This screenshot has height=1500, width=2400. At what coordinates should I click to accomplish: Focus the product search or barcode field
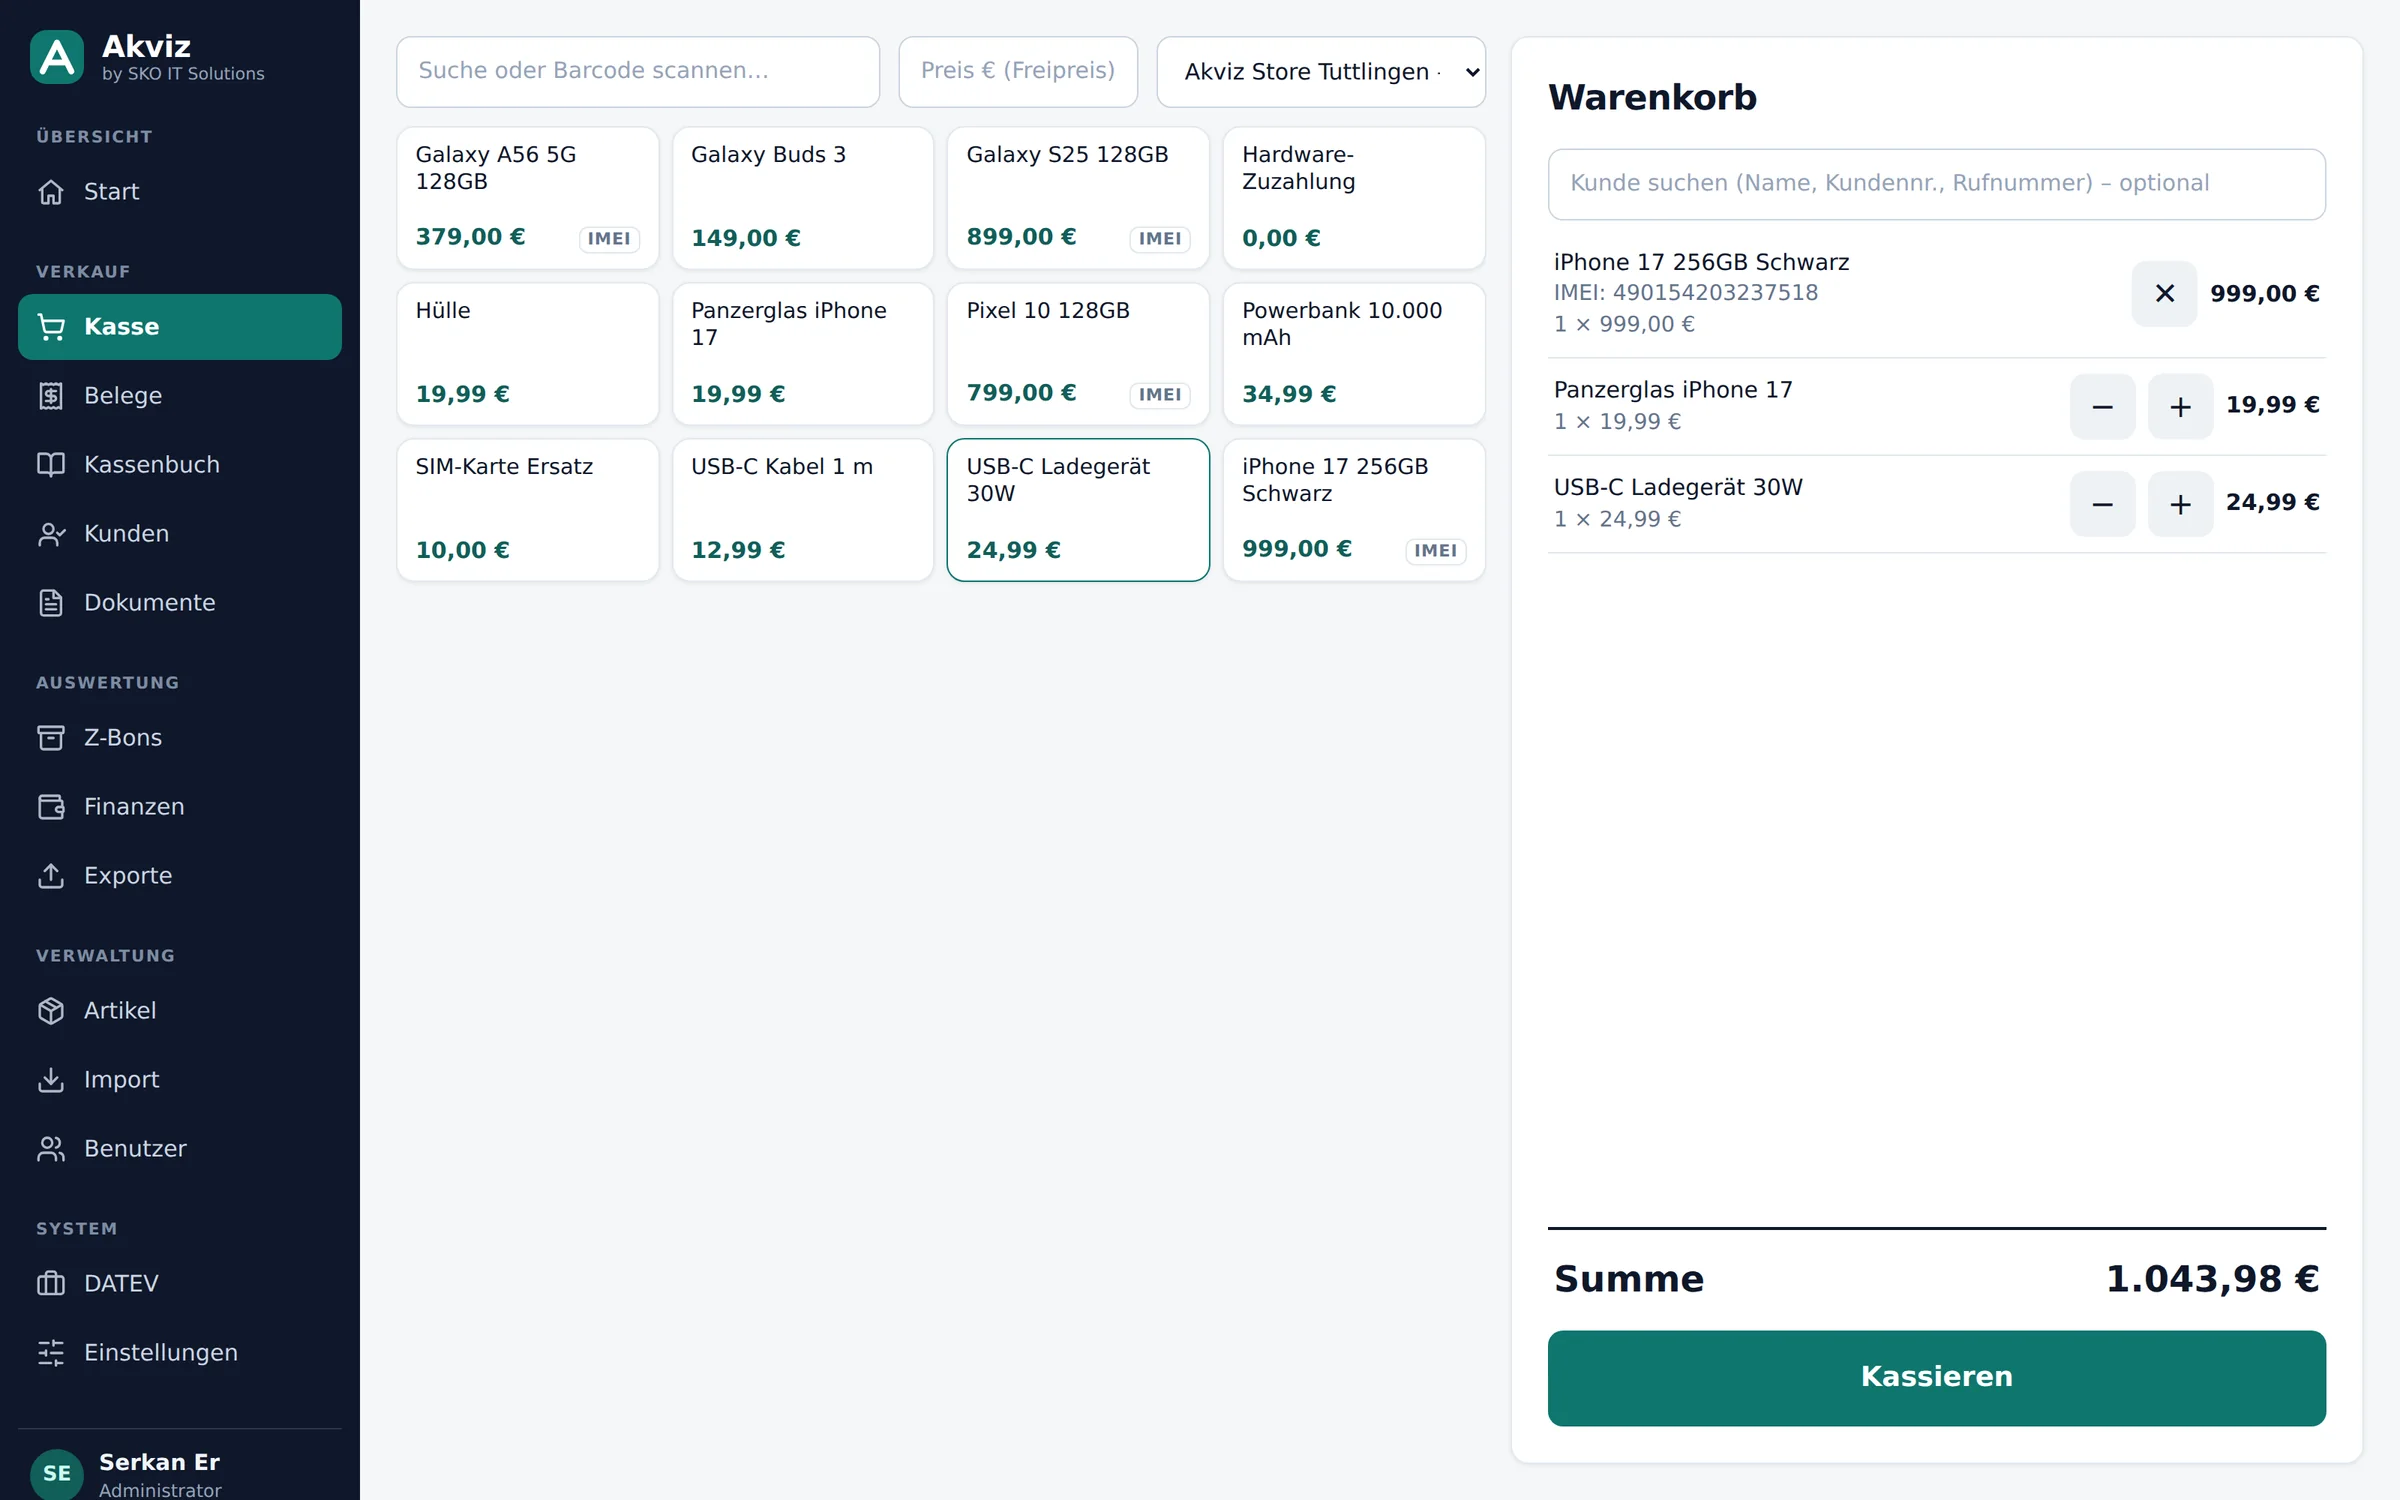[x=638, y=72]
